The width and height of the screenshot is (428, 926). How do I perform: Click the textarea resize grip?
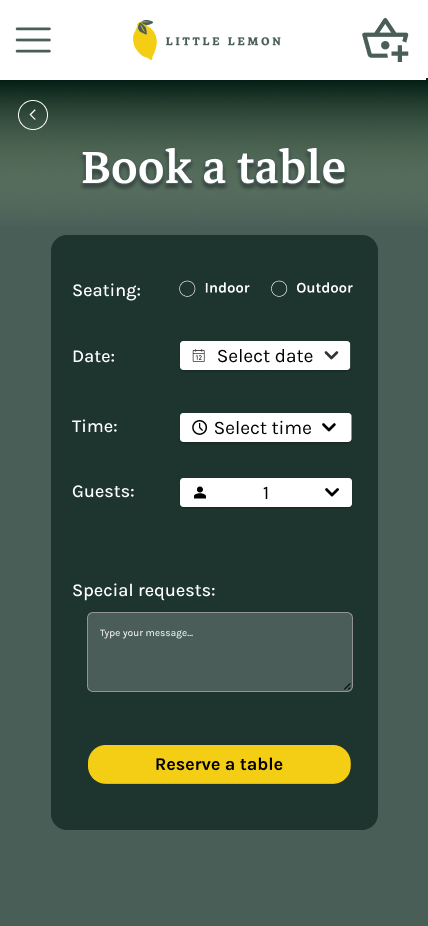click(347, 686)
